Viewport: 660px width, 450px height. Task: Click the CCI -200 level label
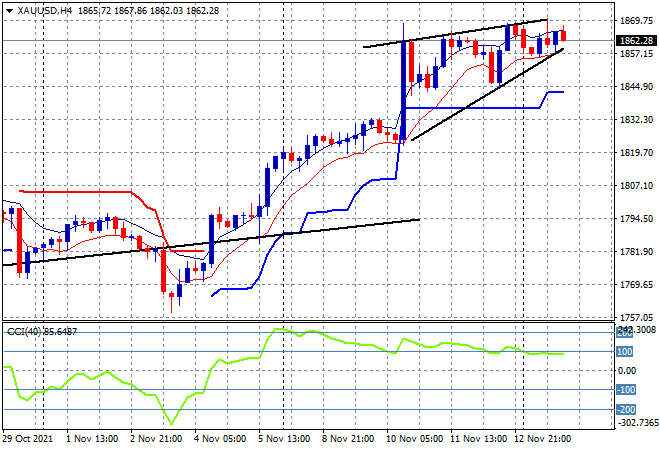click(626, 409)
